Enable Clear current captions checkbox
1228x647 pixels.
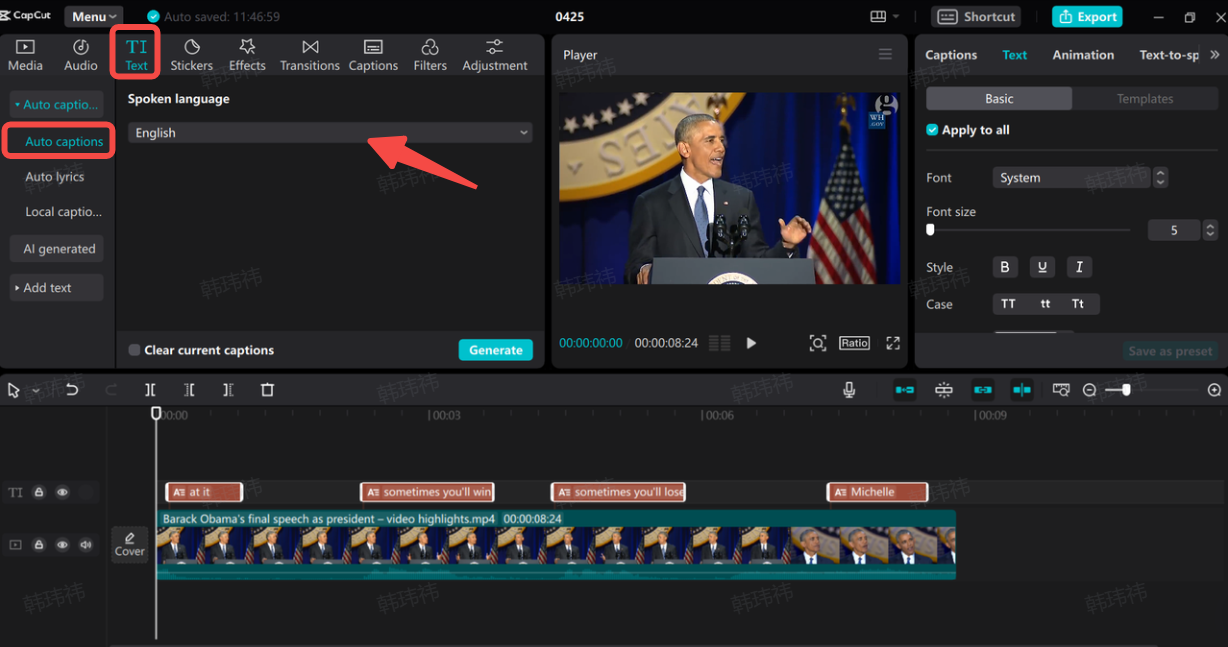coord(134,350)
